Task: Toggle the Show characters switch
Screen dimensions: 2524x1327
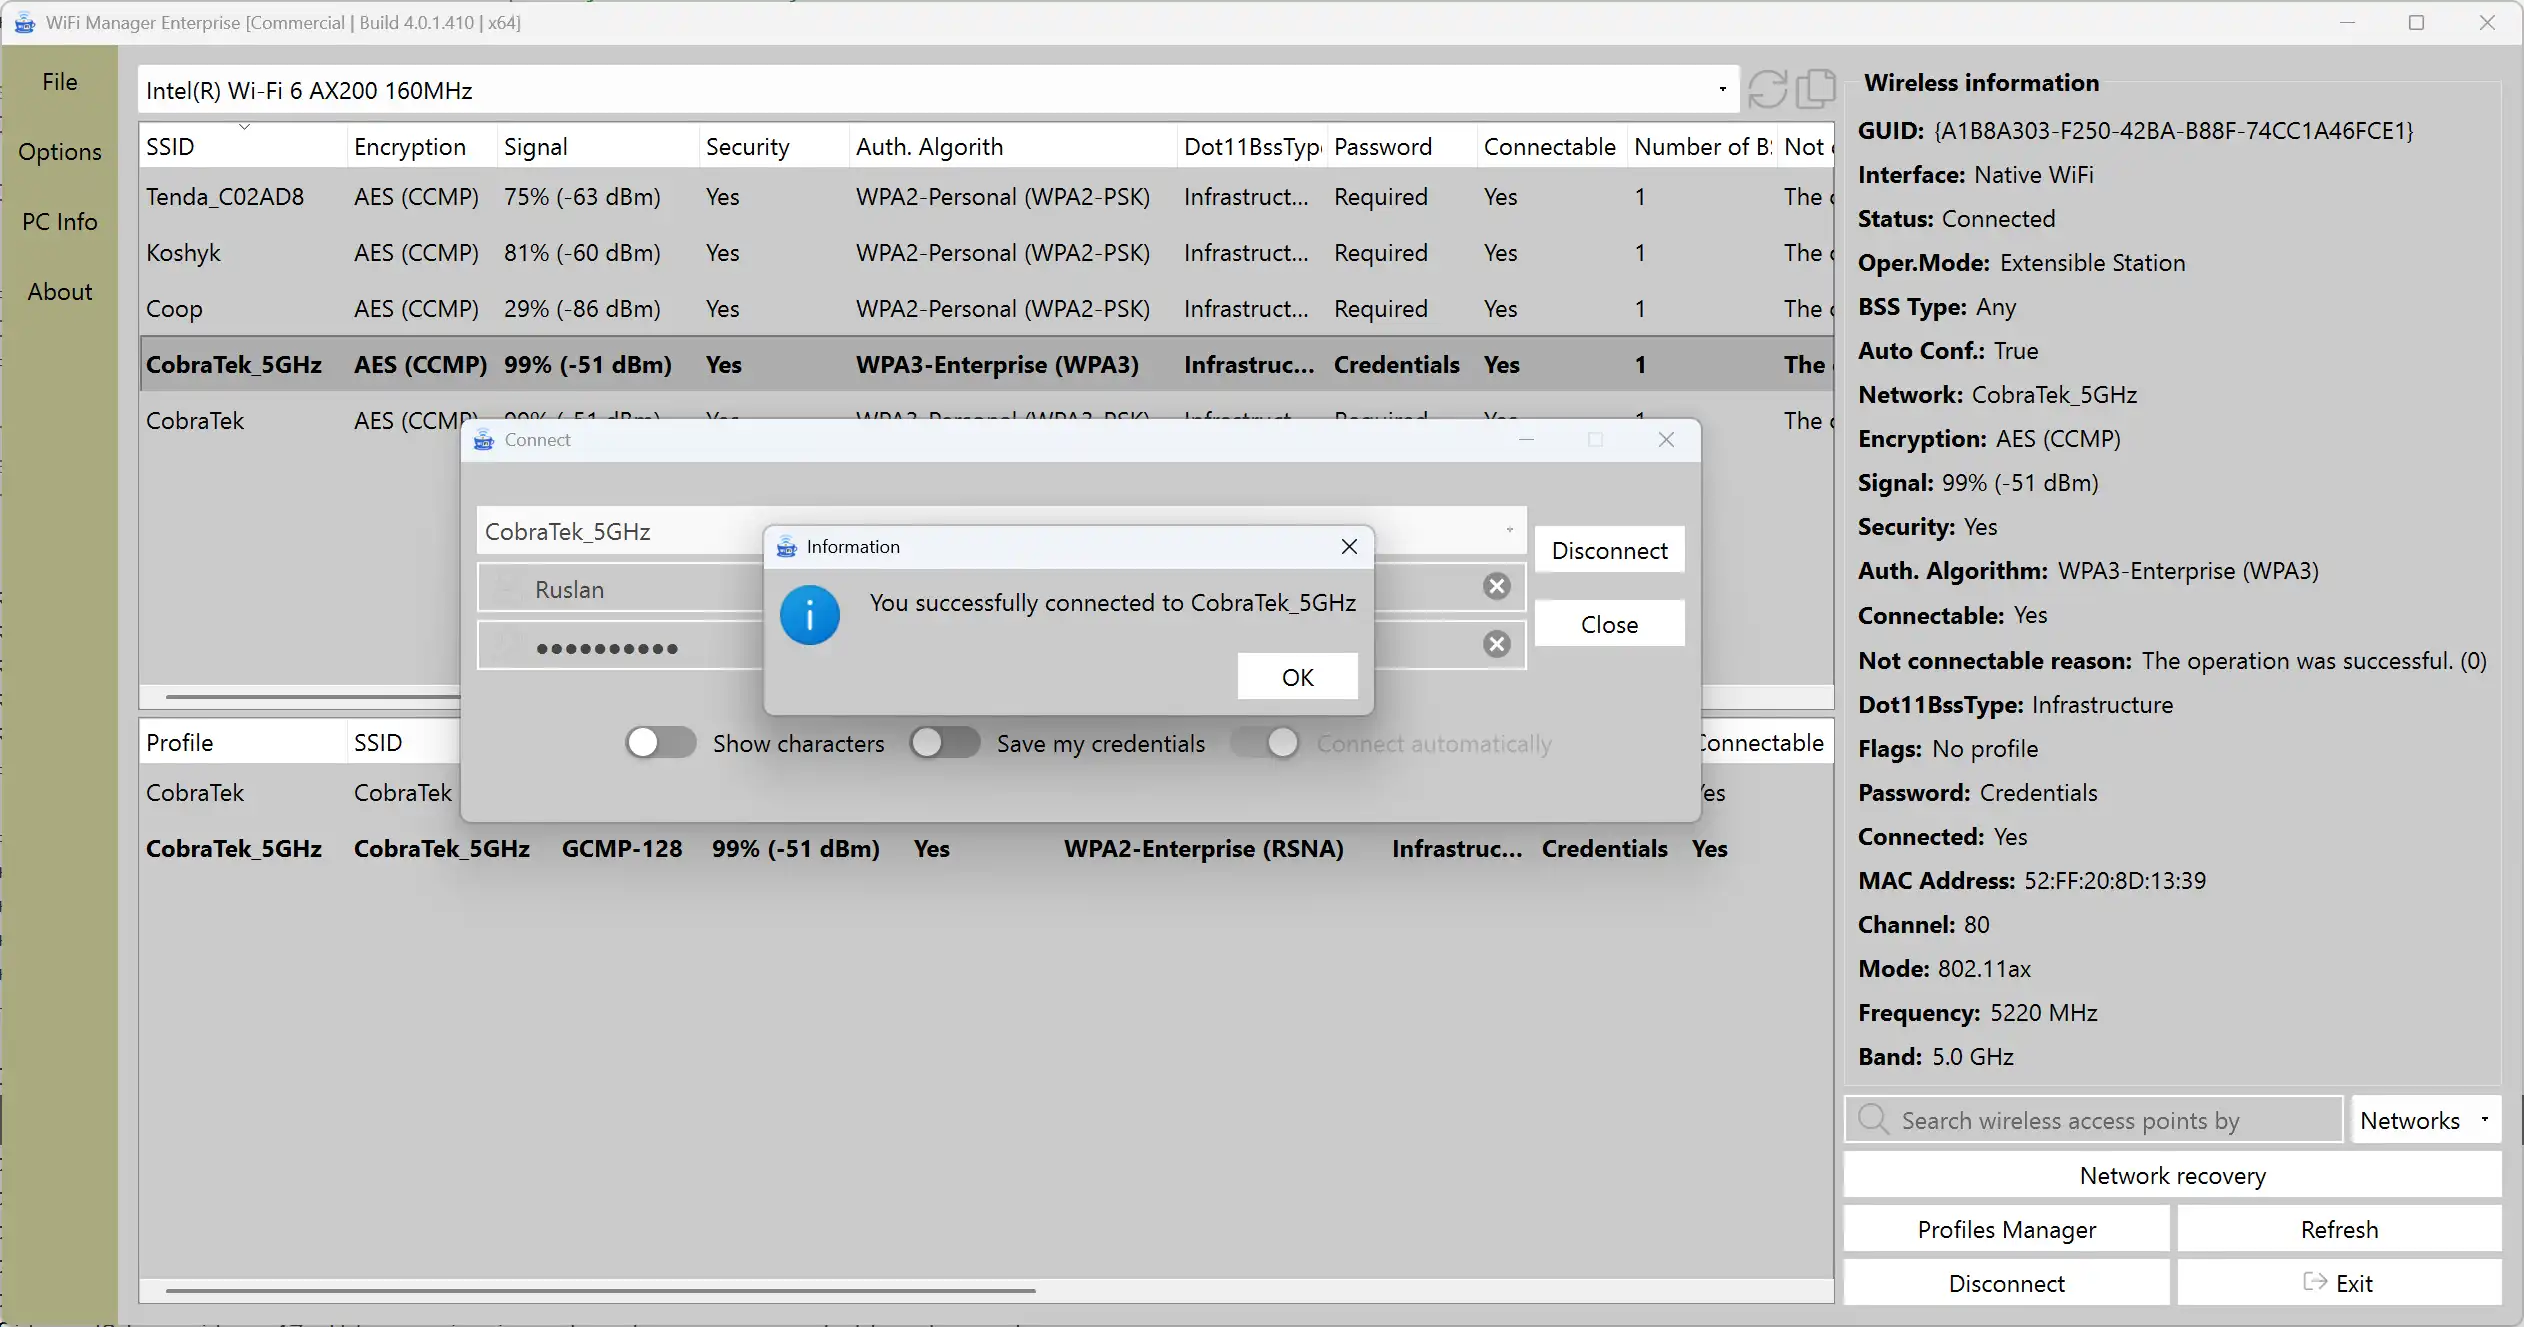Action: pyautogui.click(x=660, y=743)
